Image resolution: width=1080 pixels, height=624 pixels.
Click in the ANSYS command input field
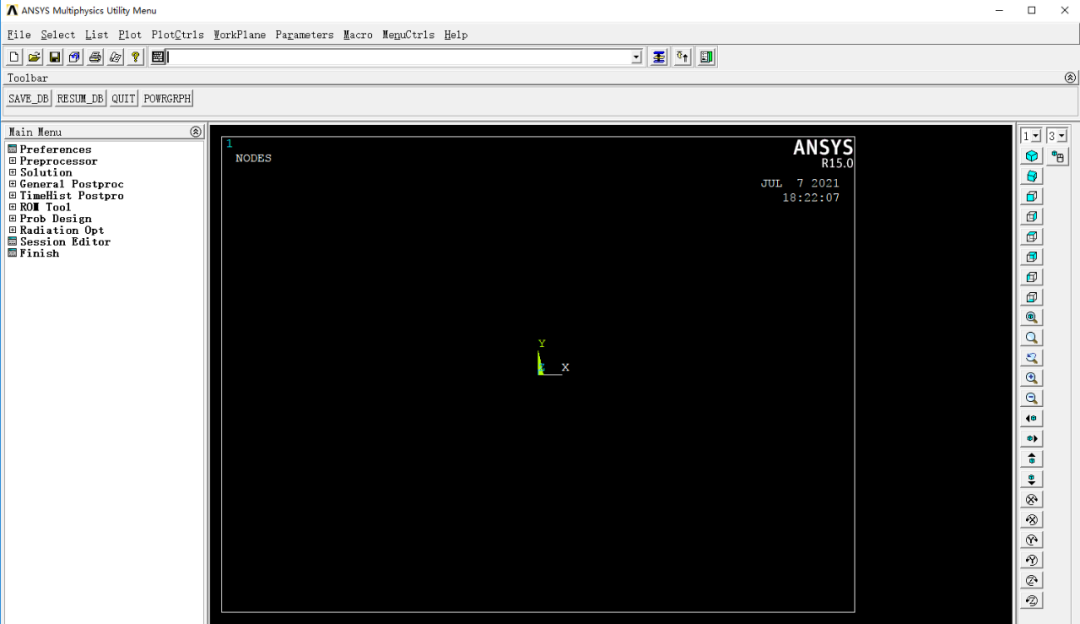399,57
